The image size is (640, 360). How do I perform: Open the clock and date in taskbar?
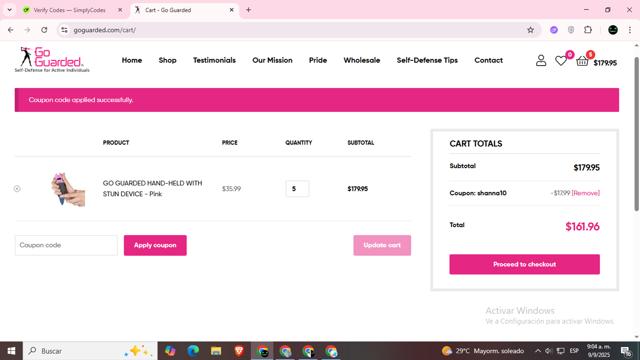tap(598, 351)
